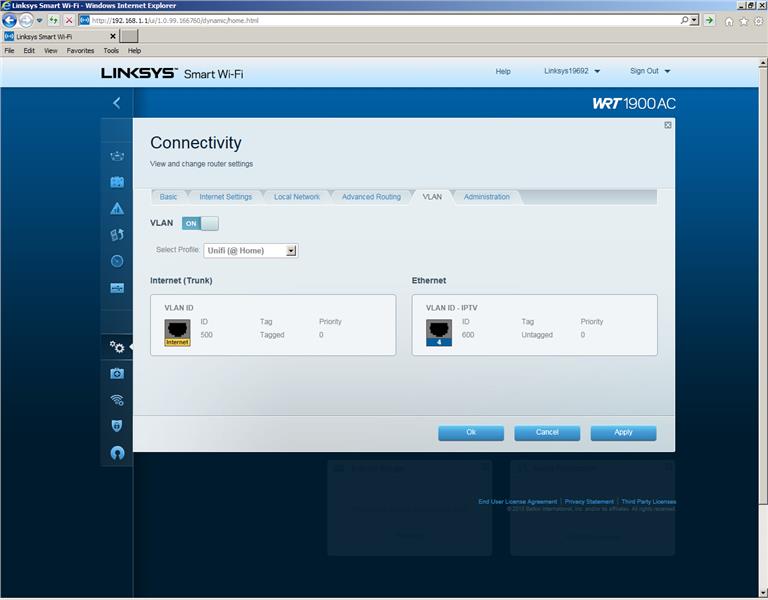Viewport: 768px width, 600px height.
Task: Click the address bar search magnifier icon
Action: coord(684,20)
